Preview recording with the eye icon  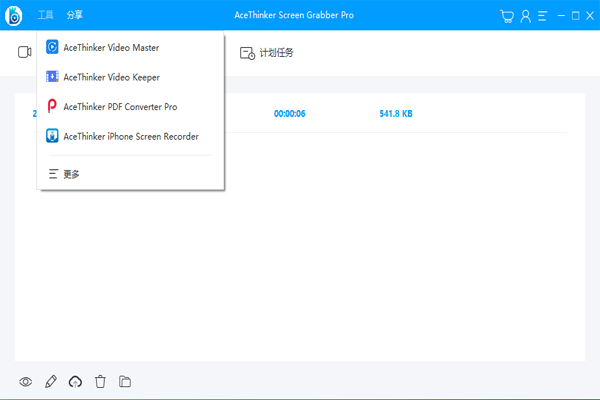[26, 382]
